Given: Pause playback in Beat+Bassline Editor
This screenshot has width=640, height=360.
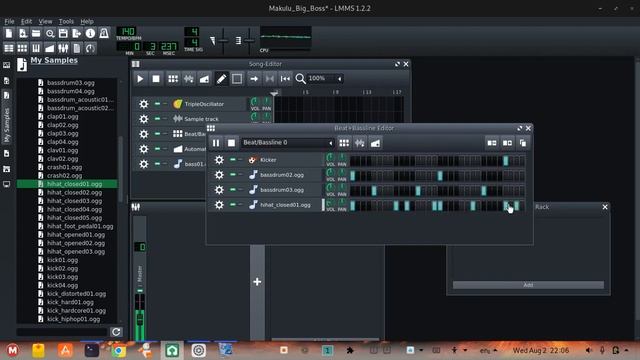Looking at the screenshot, I should (216, 143).
